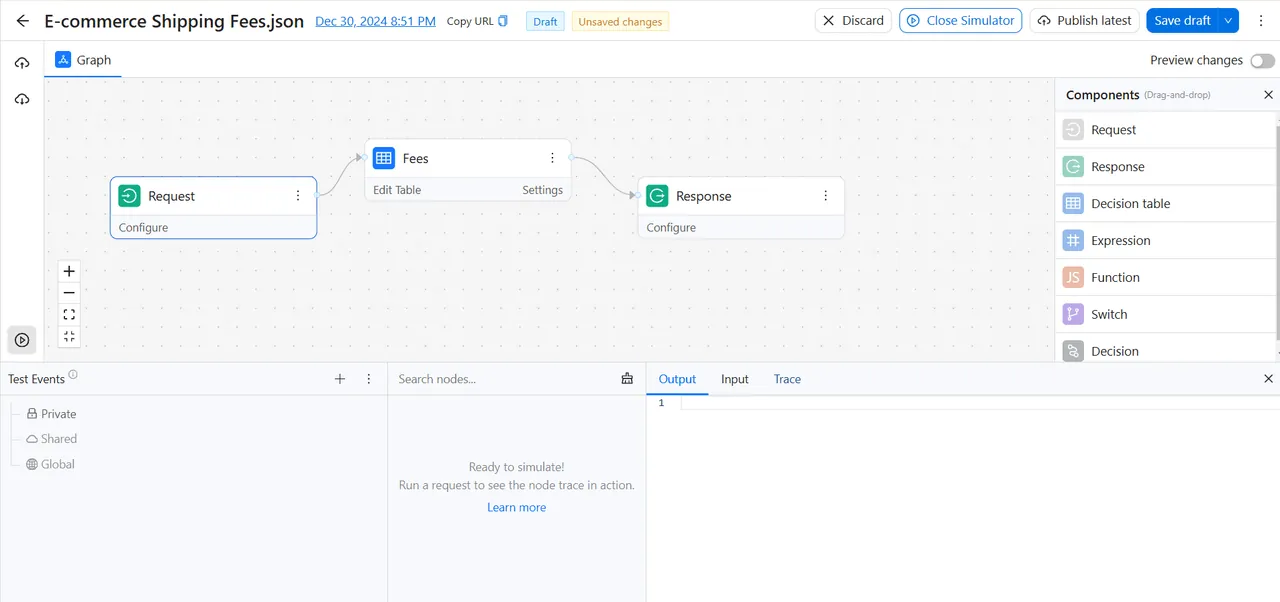Click the lower cloud upload icon in the left sidebar

(x=22, y=99)
